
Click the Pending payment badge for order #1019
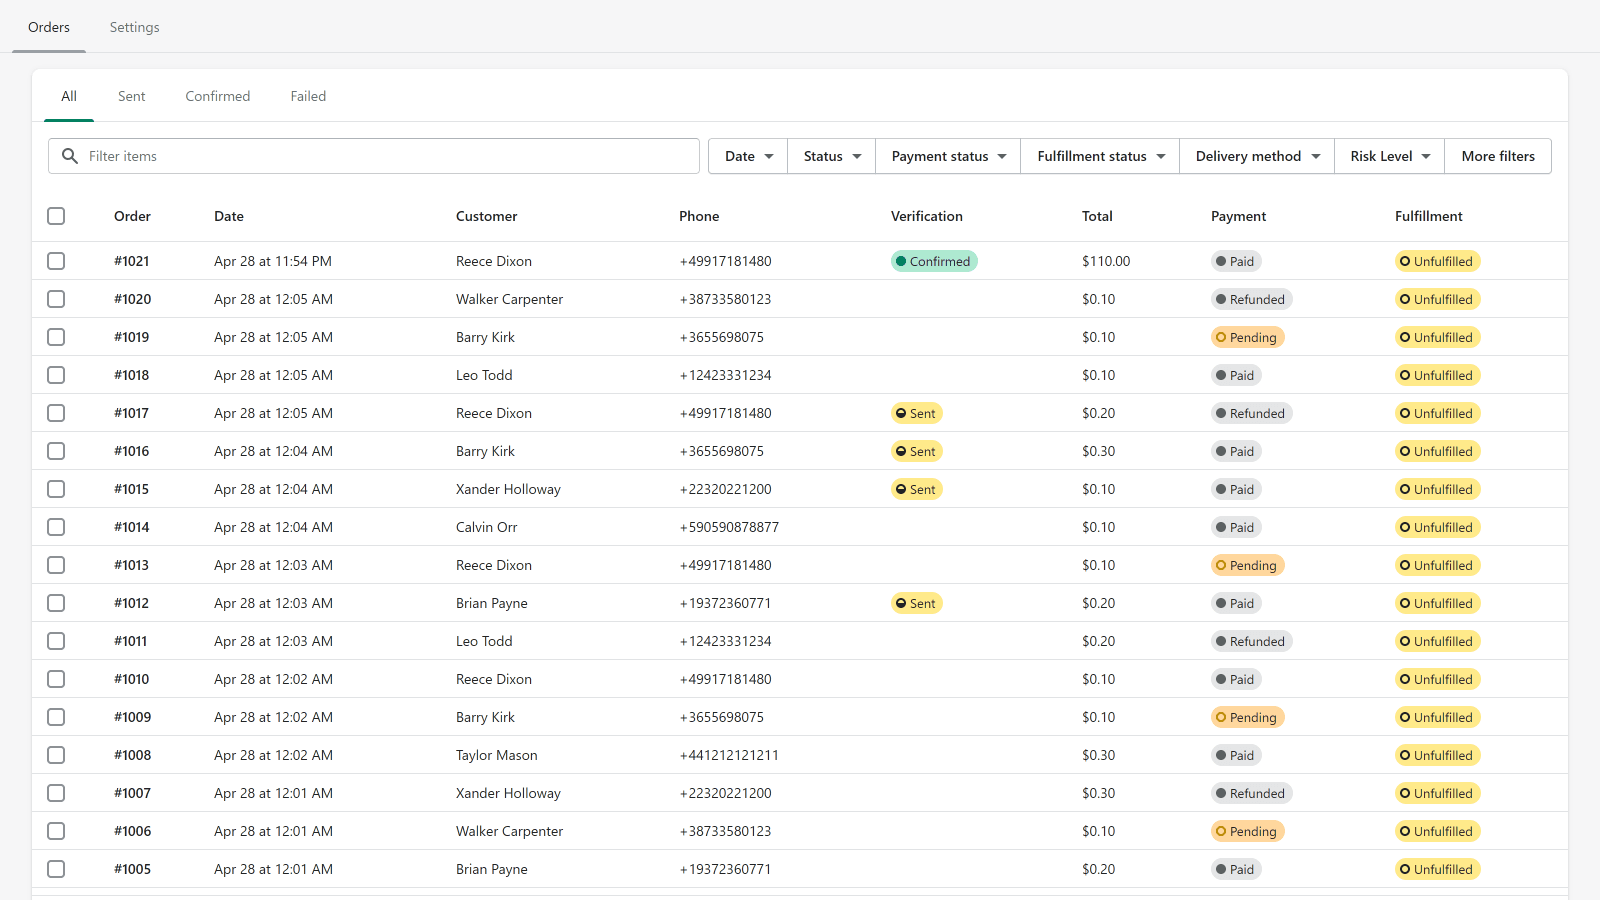tap(1246, 337)
